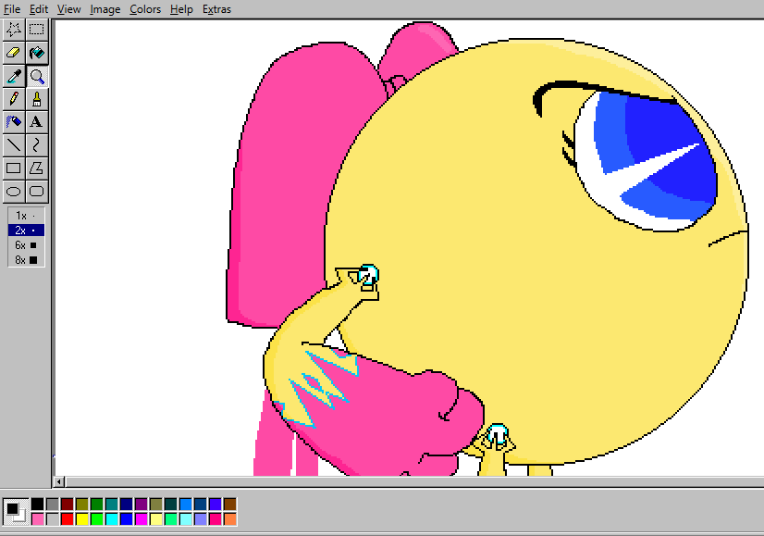Screen dimensions: 764x536
Task: Pick the dark red (maroon) swatch
Action: [x=67, y=504]
